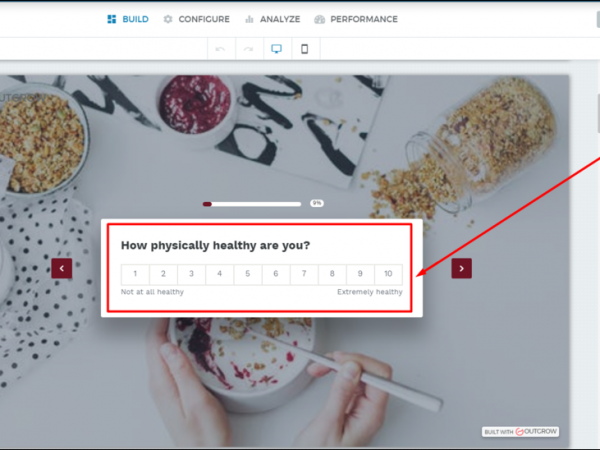The width and height of the screenshot is (600, 450).
Task: Open the Analyze tab
Action: pos(272,19)
